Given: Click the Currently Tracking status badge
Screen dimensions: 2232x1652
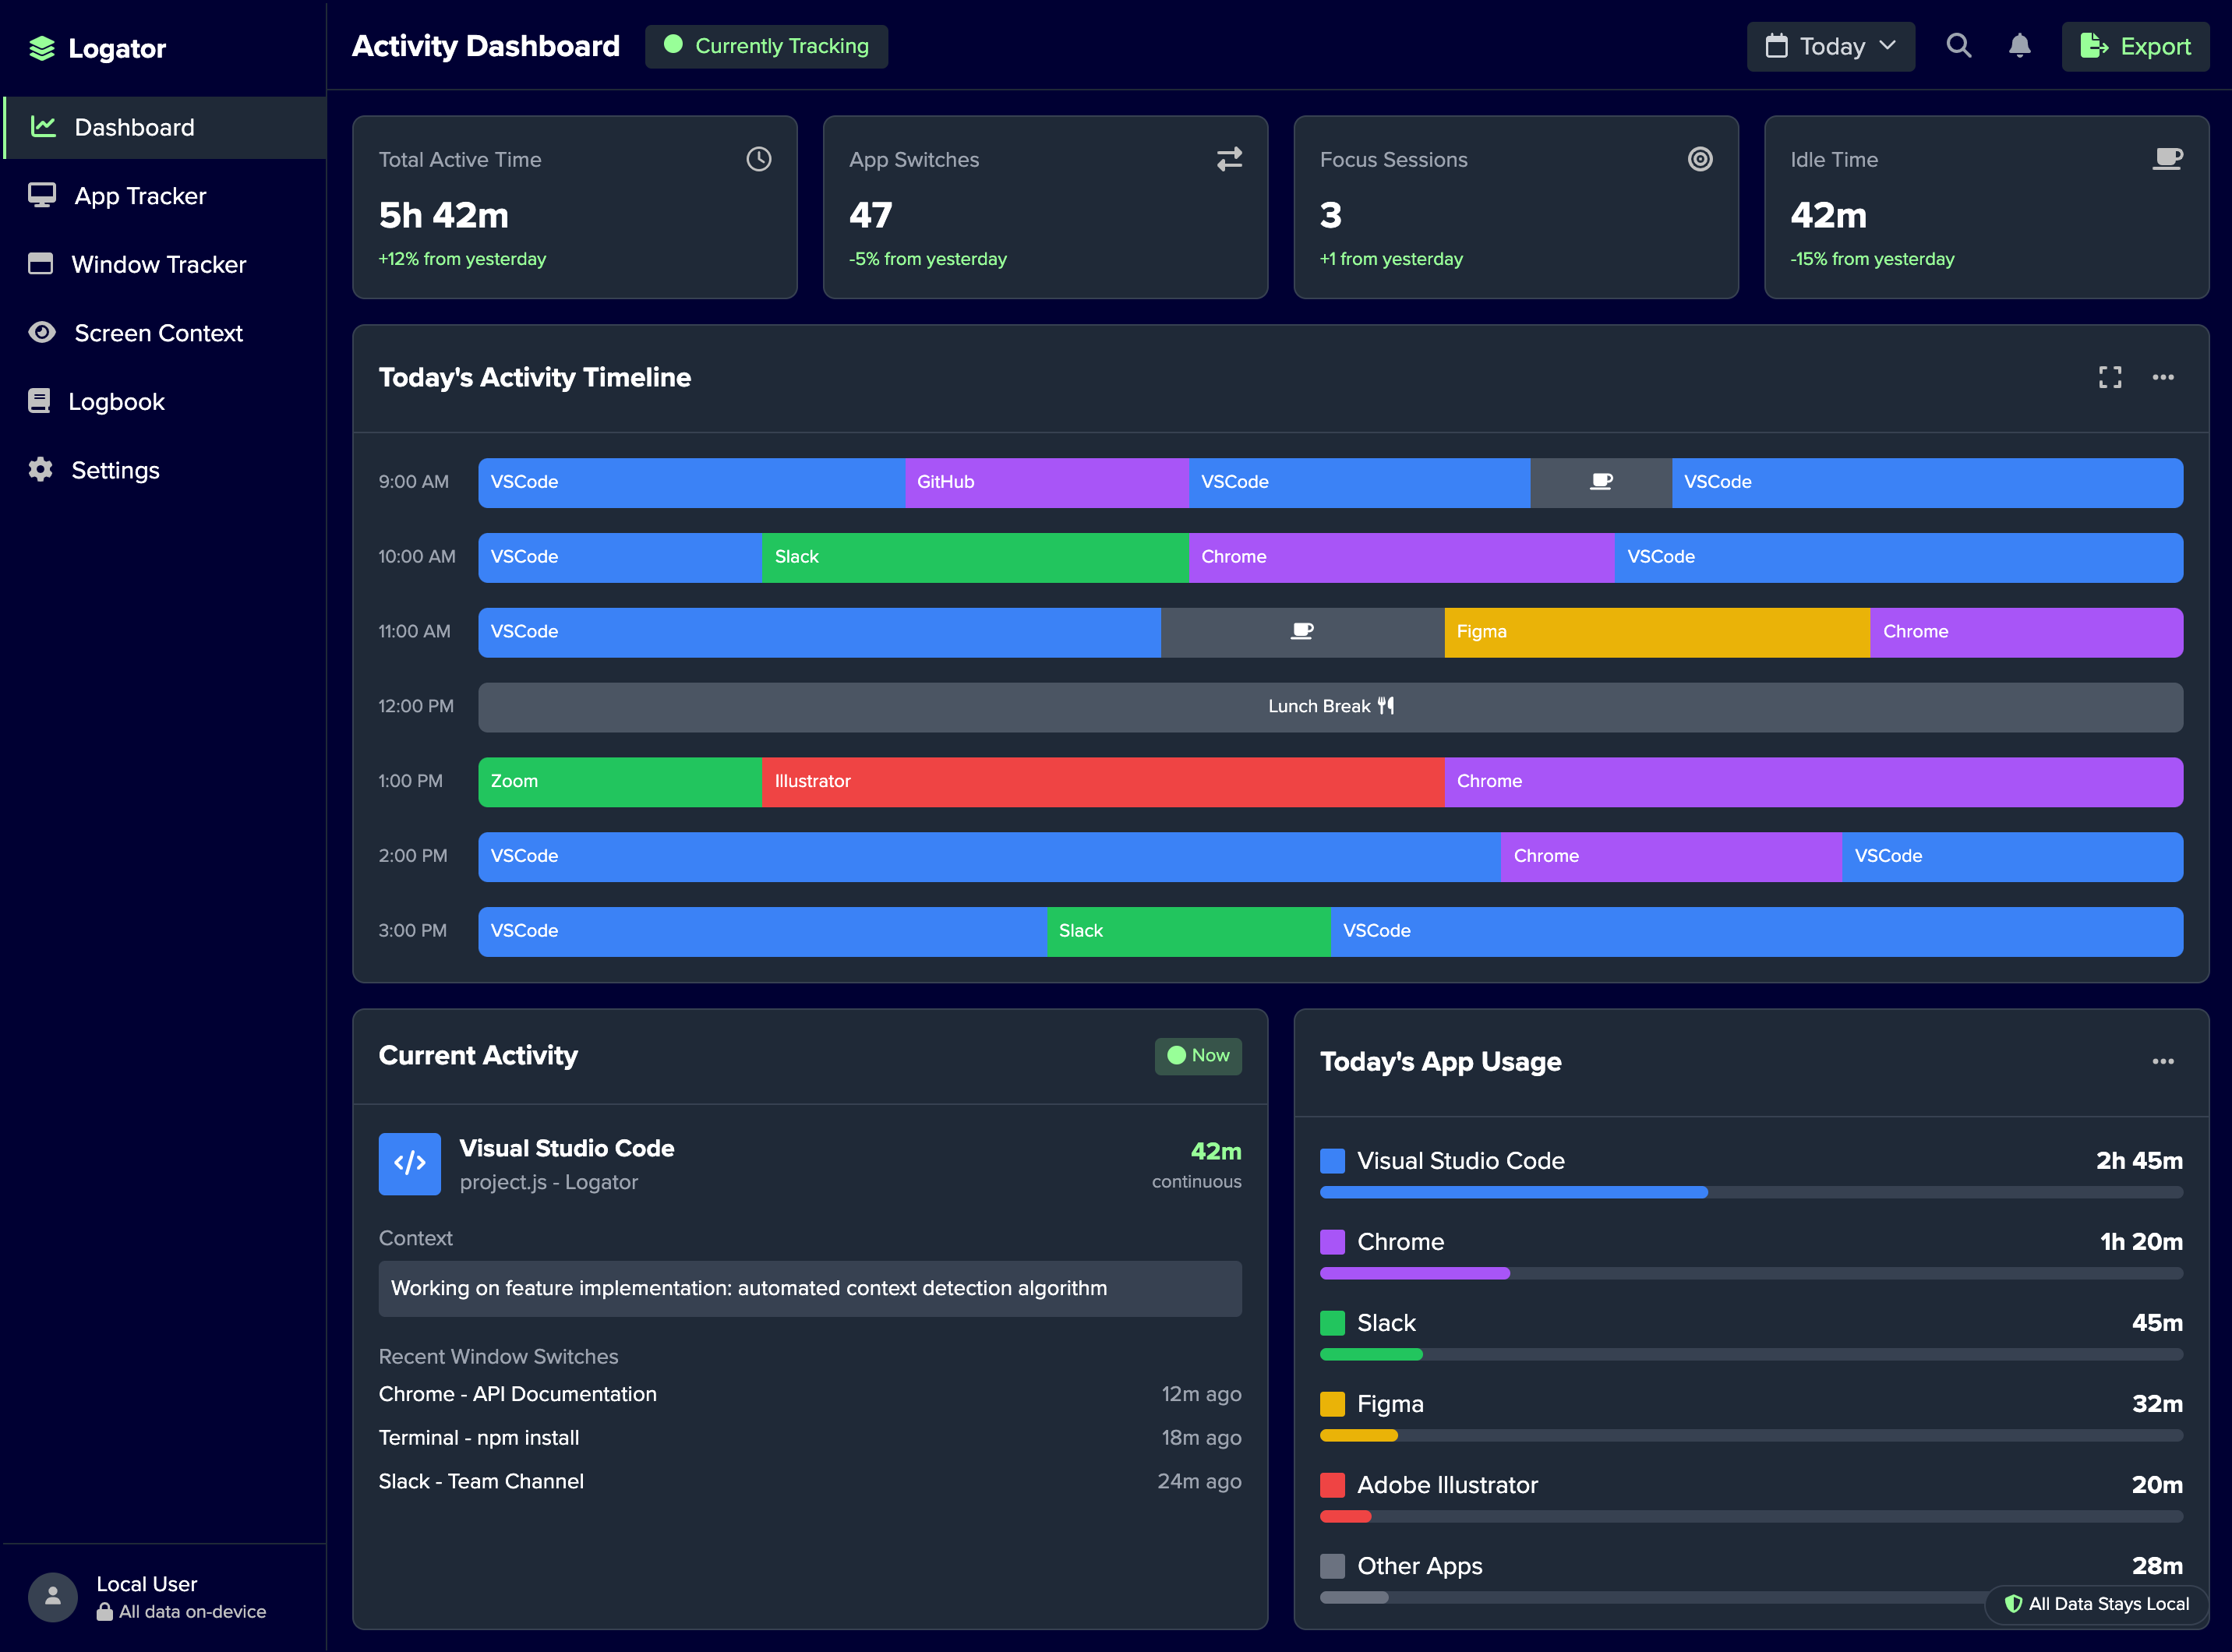Looking at the screenshot, I should coord(766,46).
